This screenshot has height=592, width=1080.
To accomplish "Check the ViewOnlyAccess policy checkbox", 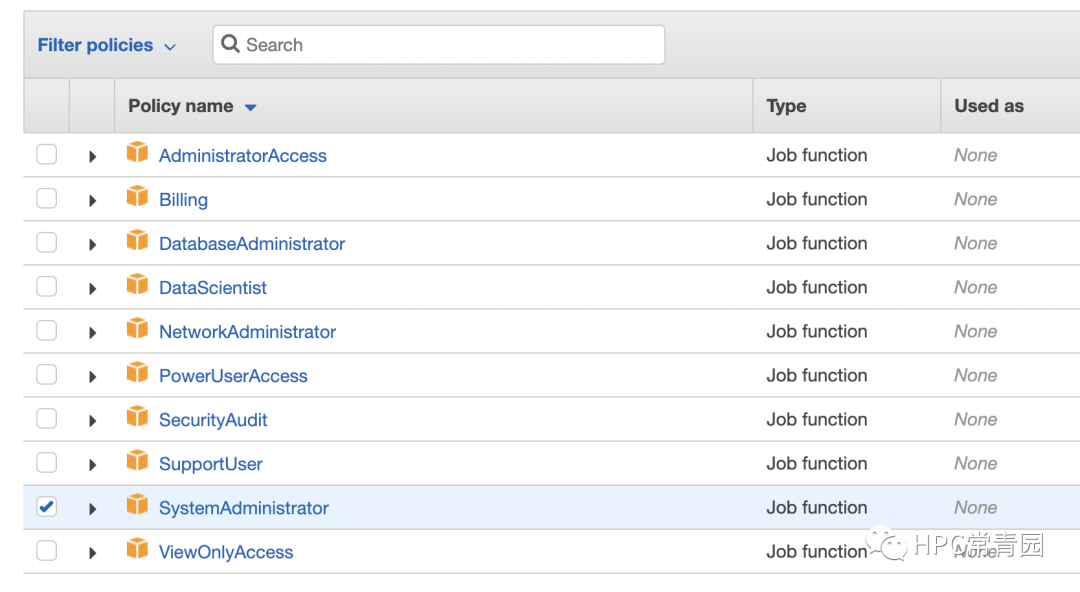I will click(x=47, y=551).
